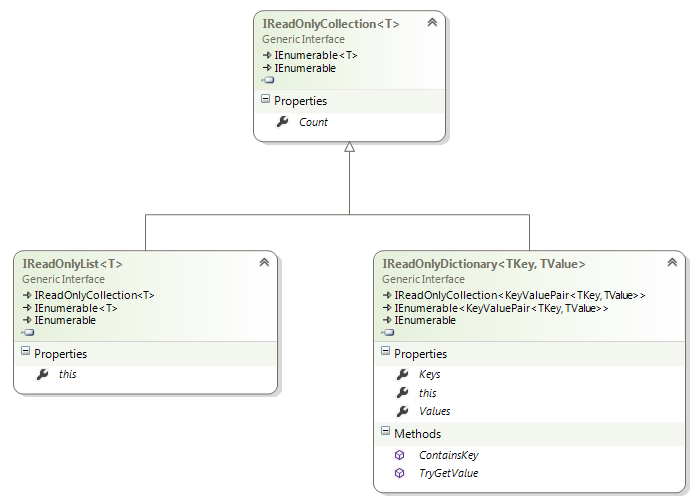Click IEnumerable<T> base in IReadOnlyCollection<T>

pos(316,55)
